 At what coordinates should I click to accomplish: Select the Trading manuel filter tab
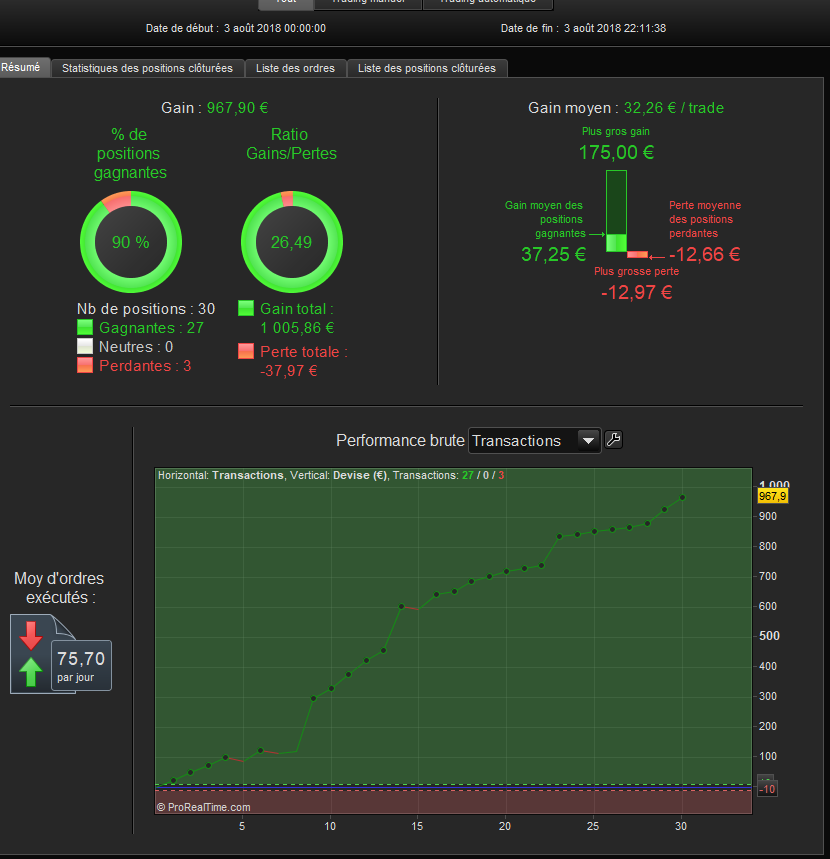point(368,3)
